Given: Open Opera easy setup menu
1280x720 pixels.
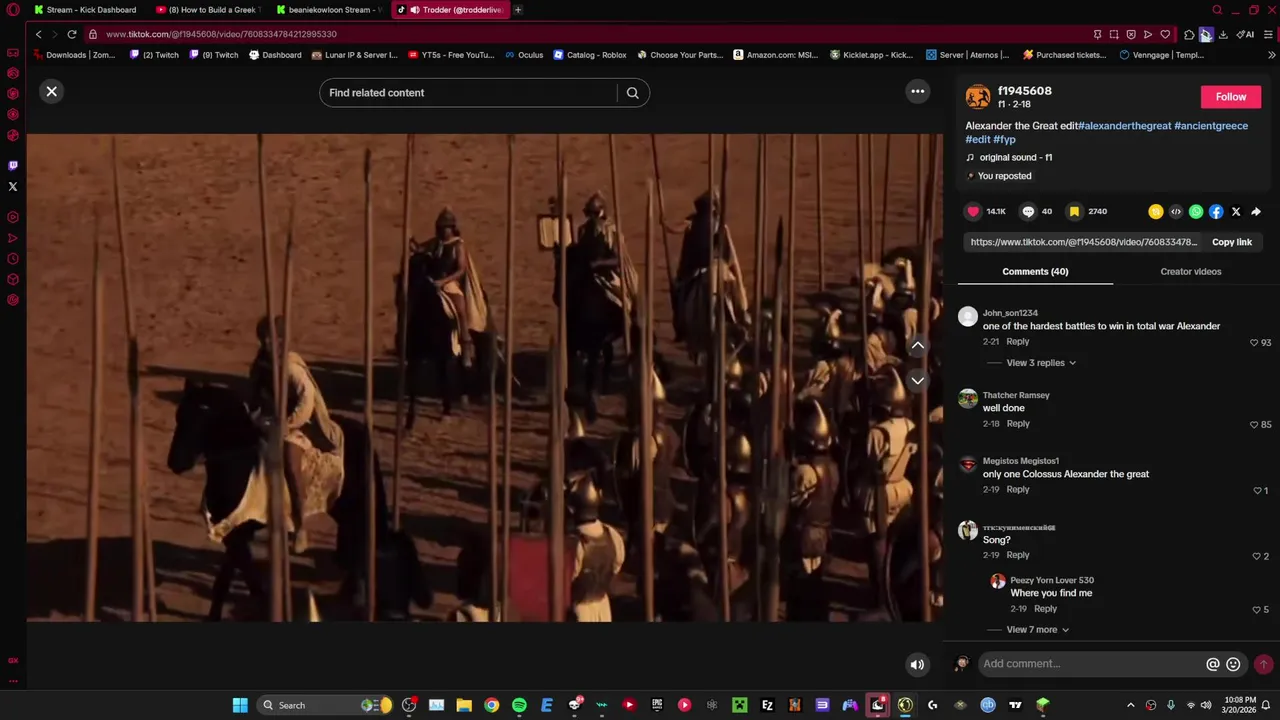Looking at the screenshot, I should (x=1268, y=34).
